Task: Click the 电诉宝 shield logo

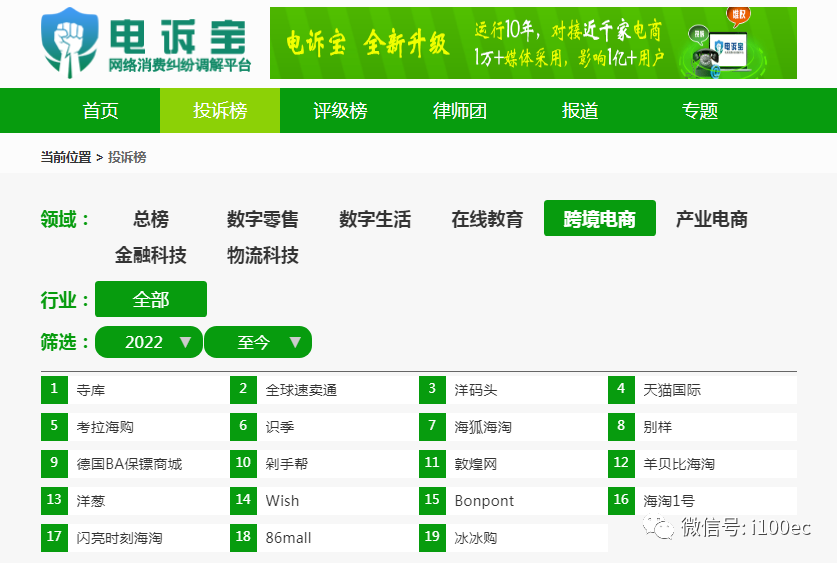Action: [x=70, y=43]
